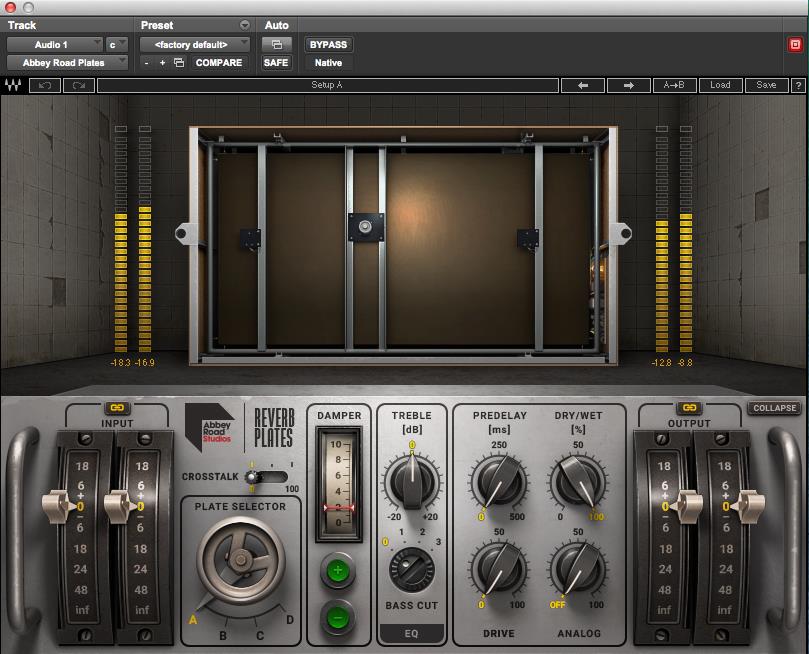Click the Native format label
The width and height of the screenshot is (809, 654).
pos(328,62)
